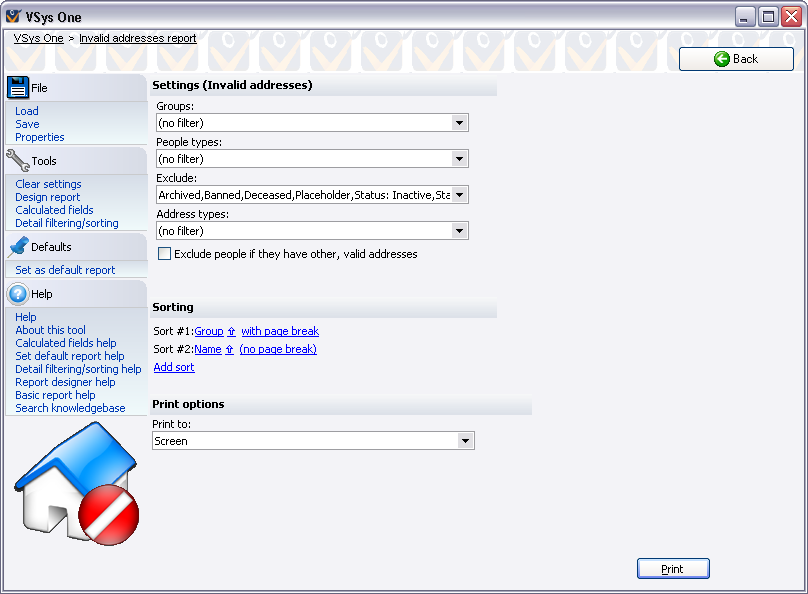Click the Print button

(673, 569)
